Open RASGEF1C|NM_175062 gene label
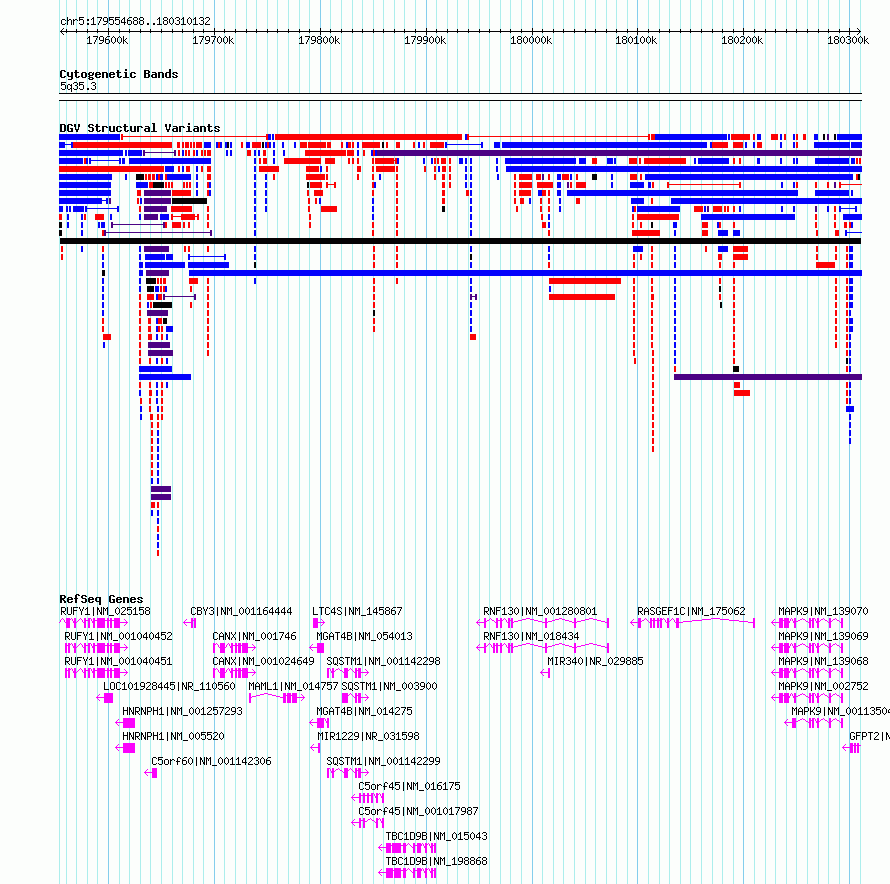Image resolution: width=890 pixels, height=884 pixels. [x=691, y=611]
